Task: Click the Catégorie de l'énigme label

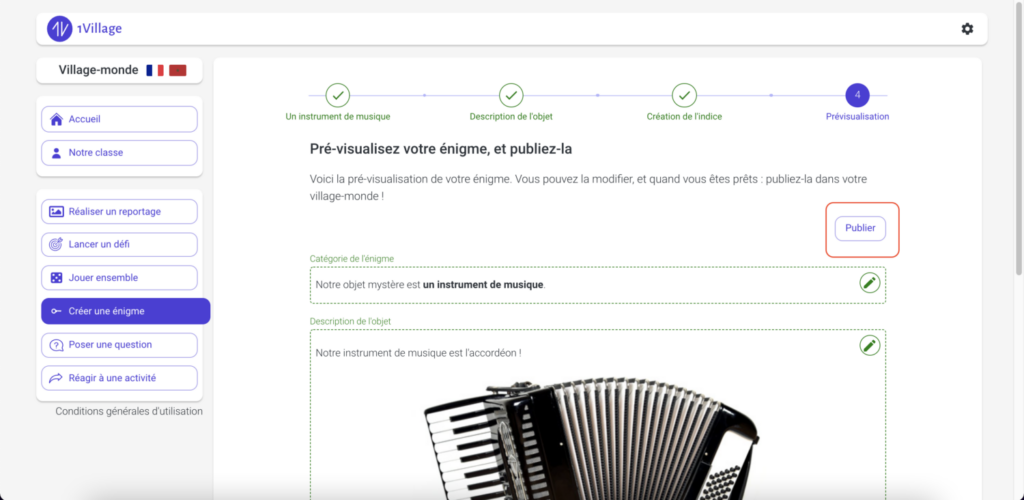Action: 351,258
